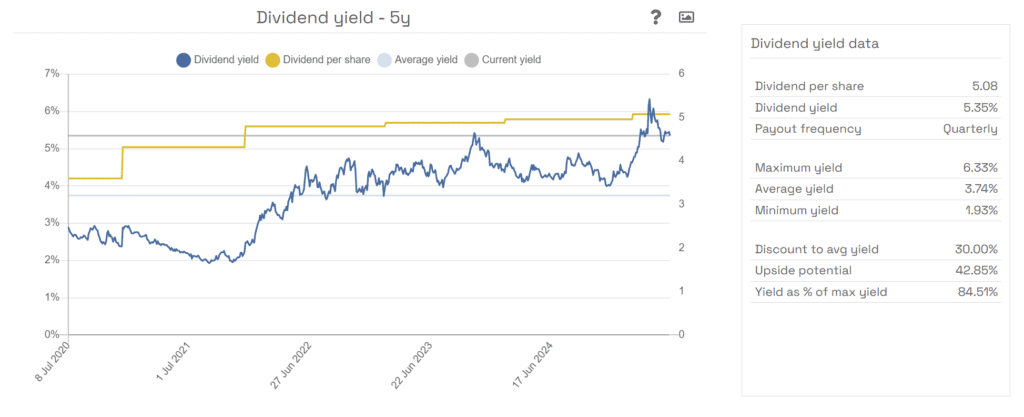Click the gray Current yield legend dot
This screenshot has width=1024, height=417.
(x=470, y=60)
